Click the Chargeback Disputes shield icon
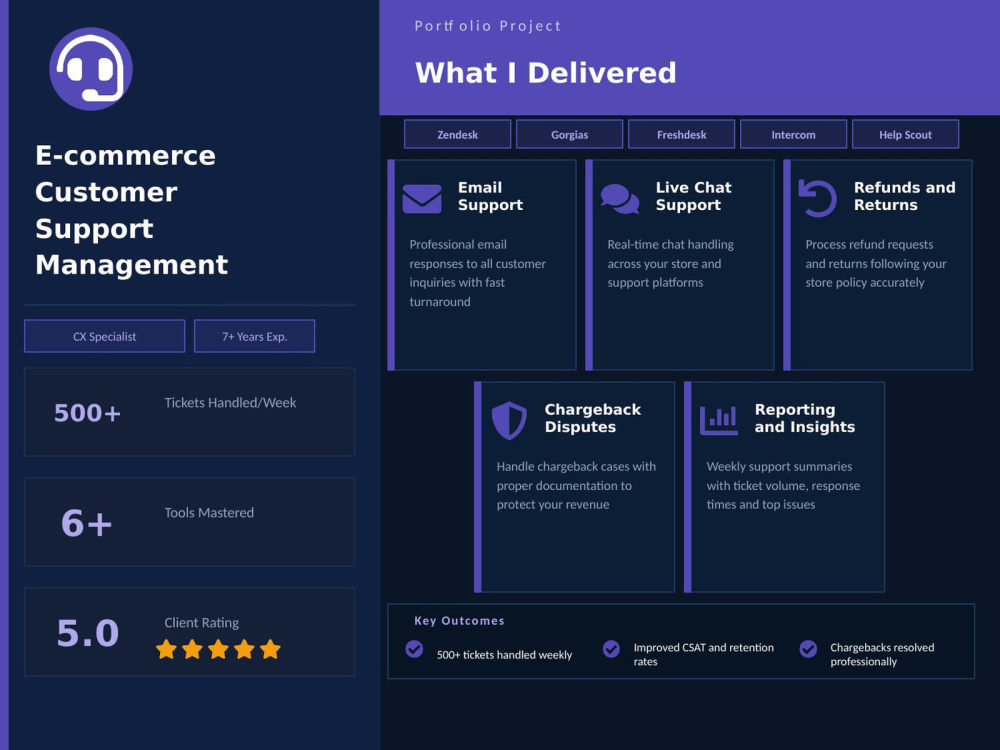Viewport: 1000px width, 750px height. (x=509, y=420)
